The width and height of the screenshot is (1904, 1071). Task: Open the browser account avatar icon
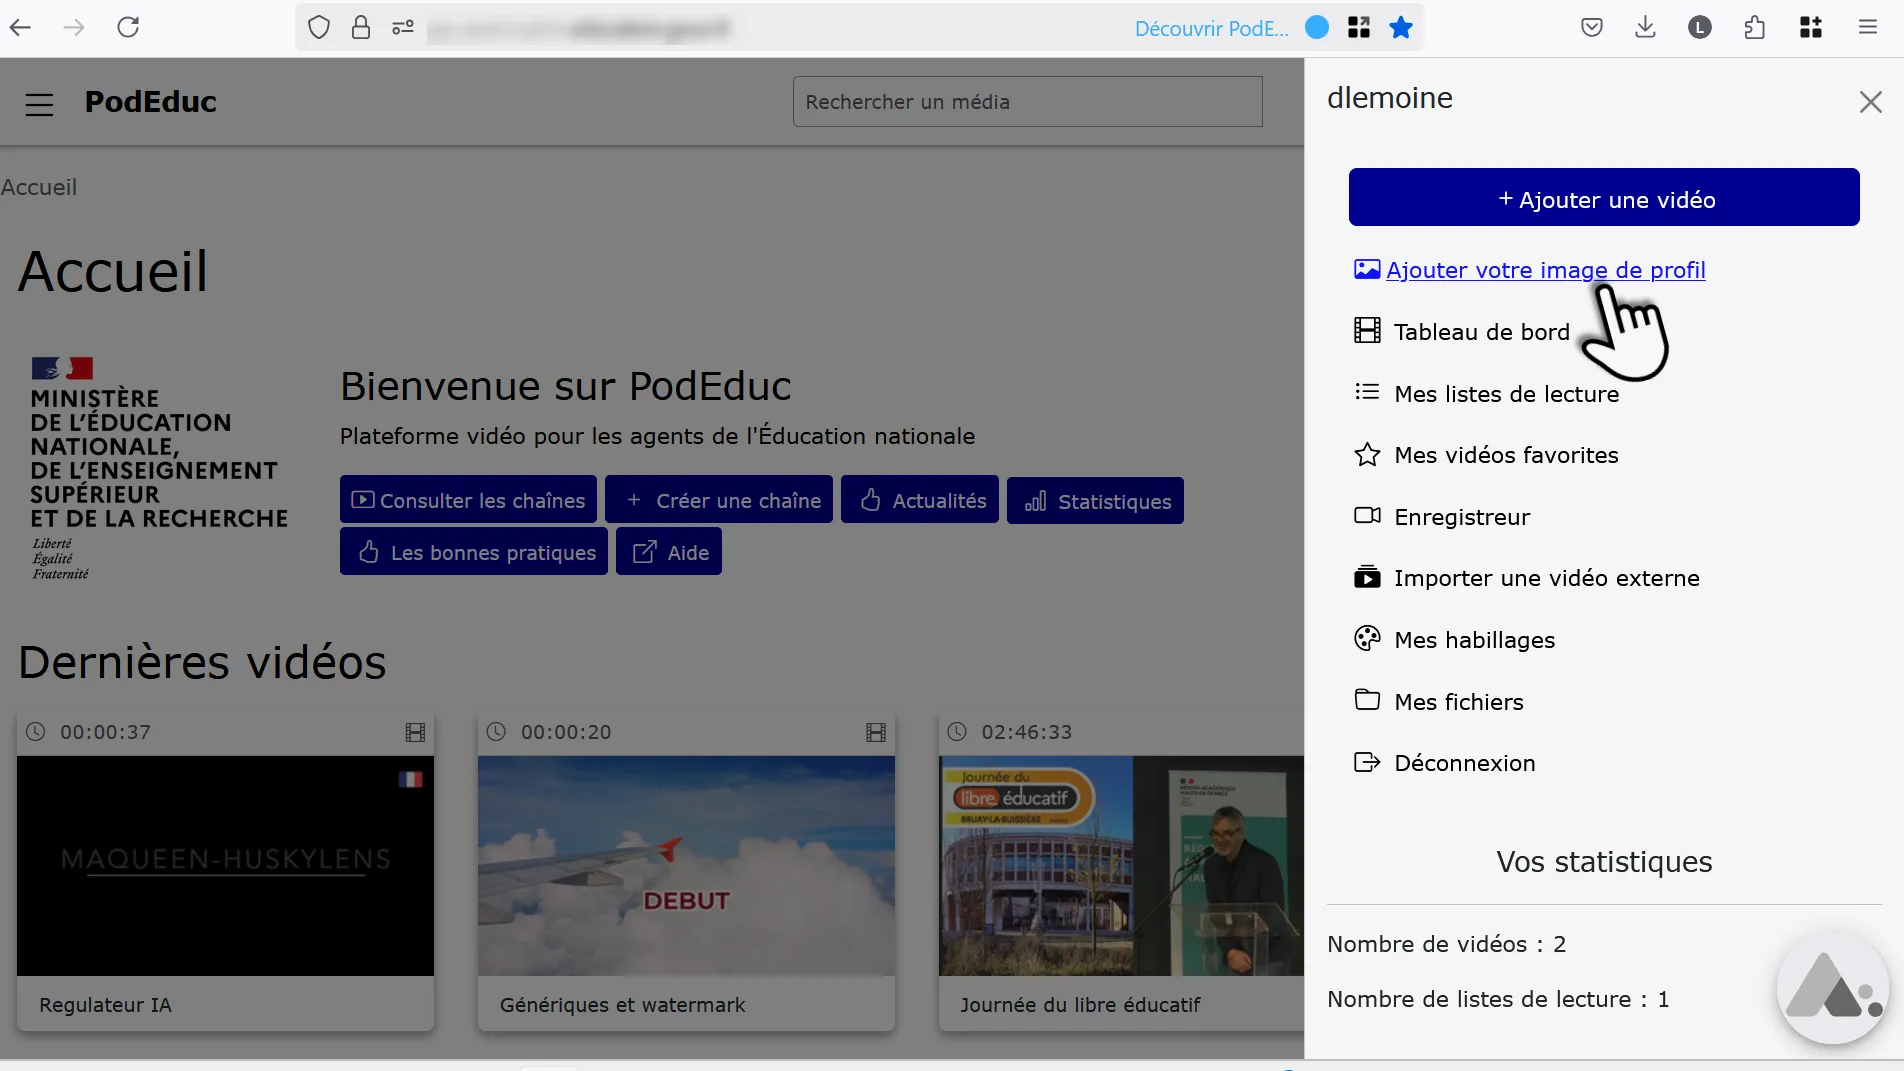click(x=1700, y=27)
